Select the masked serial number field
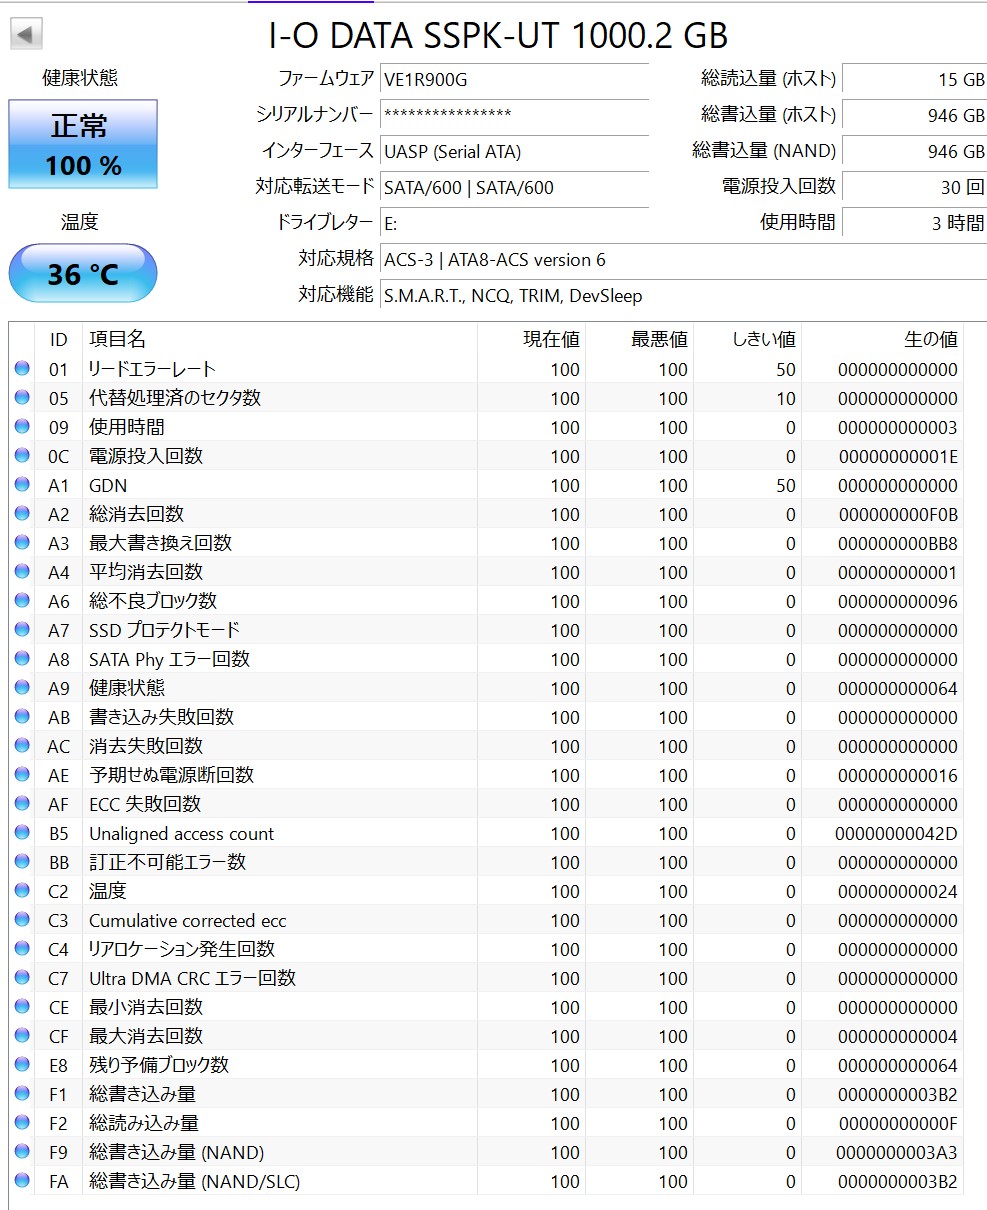 (515, 115)
